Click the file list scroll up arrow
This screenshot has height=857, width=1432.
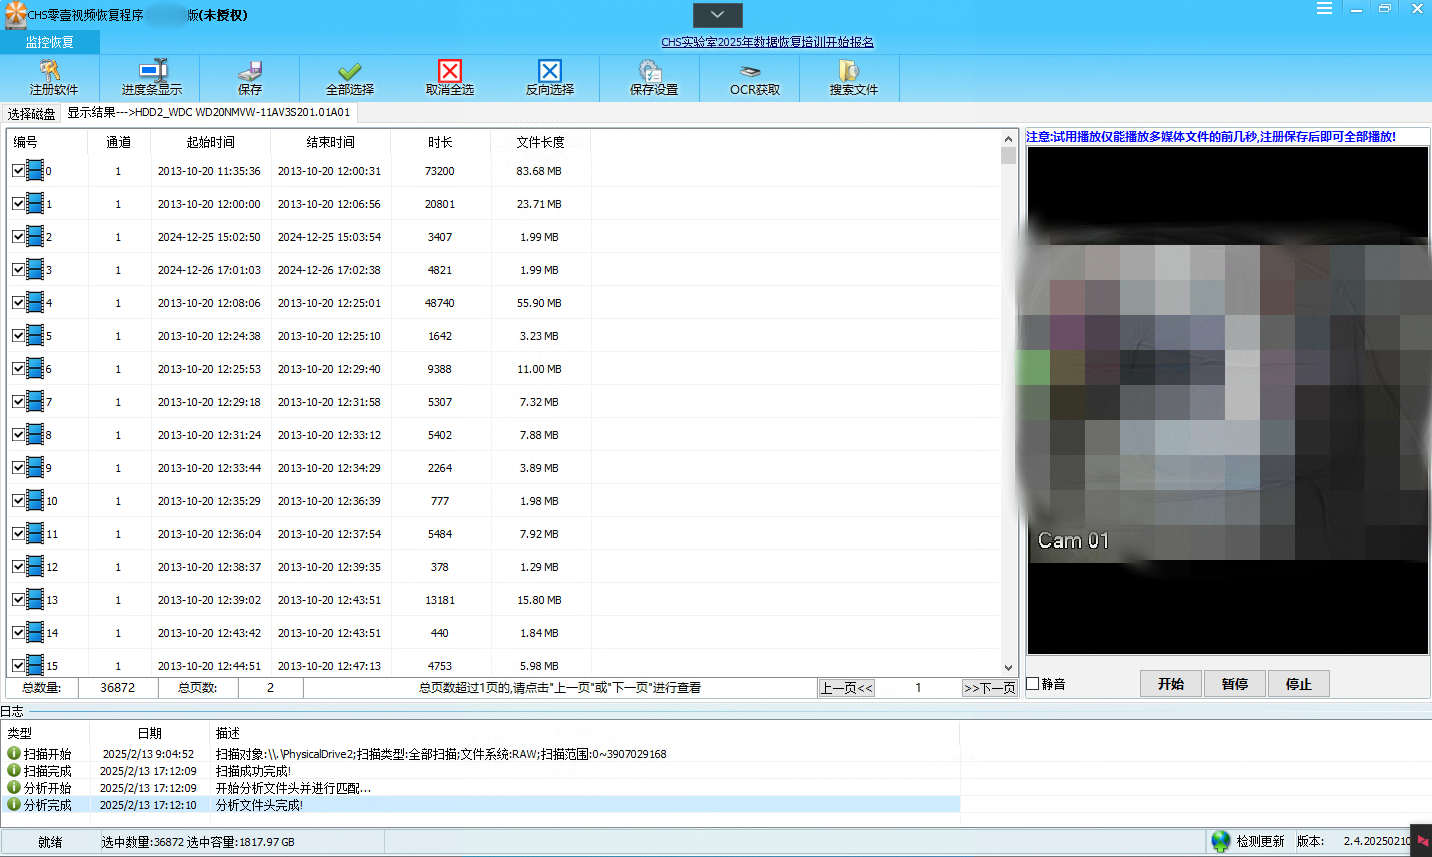pos(1008,138)
